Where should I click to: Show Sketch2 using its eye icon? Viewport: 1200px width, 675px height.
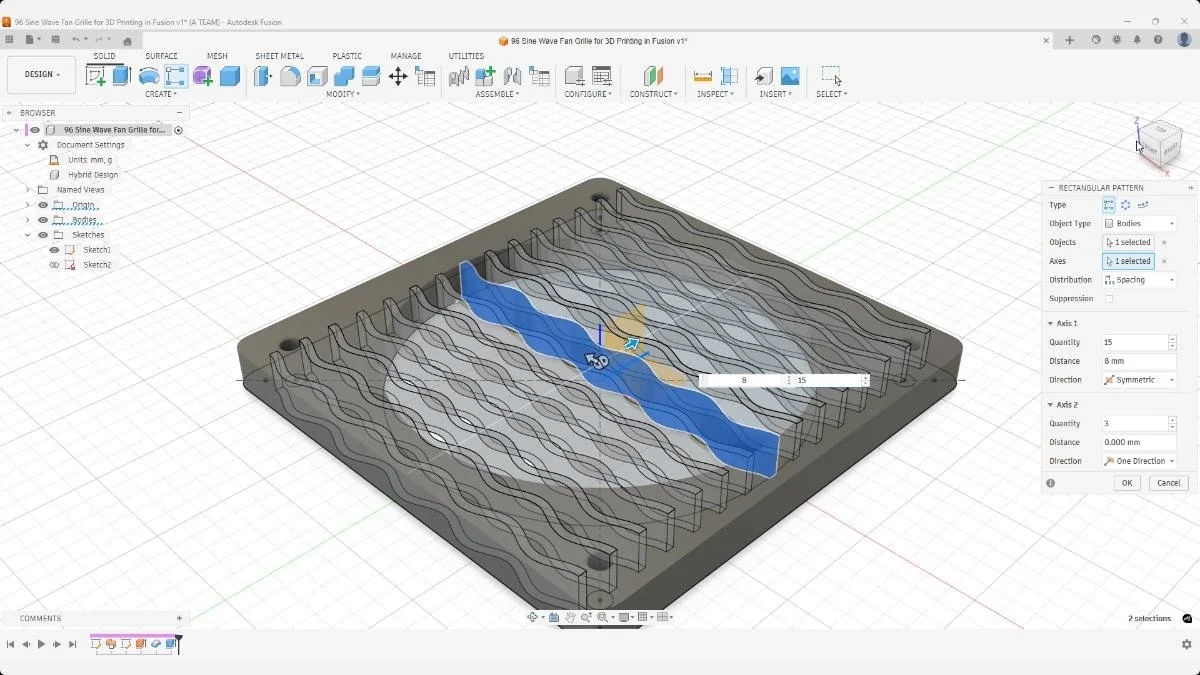(54, 265)
